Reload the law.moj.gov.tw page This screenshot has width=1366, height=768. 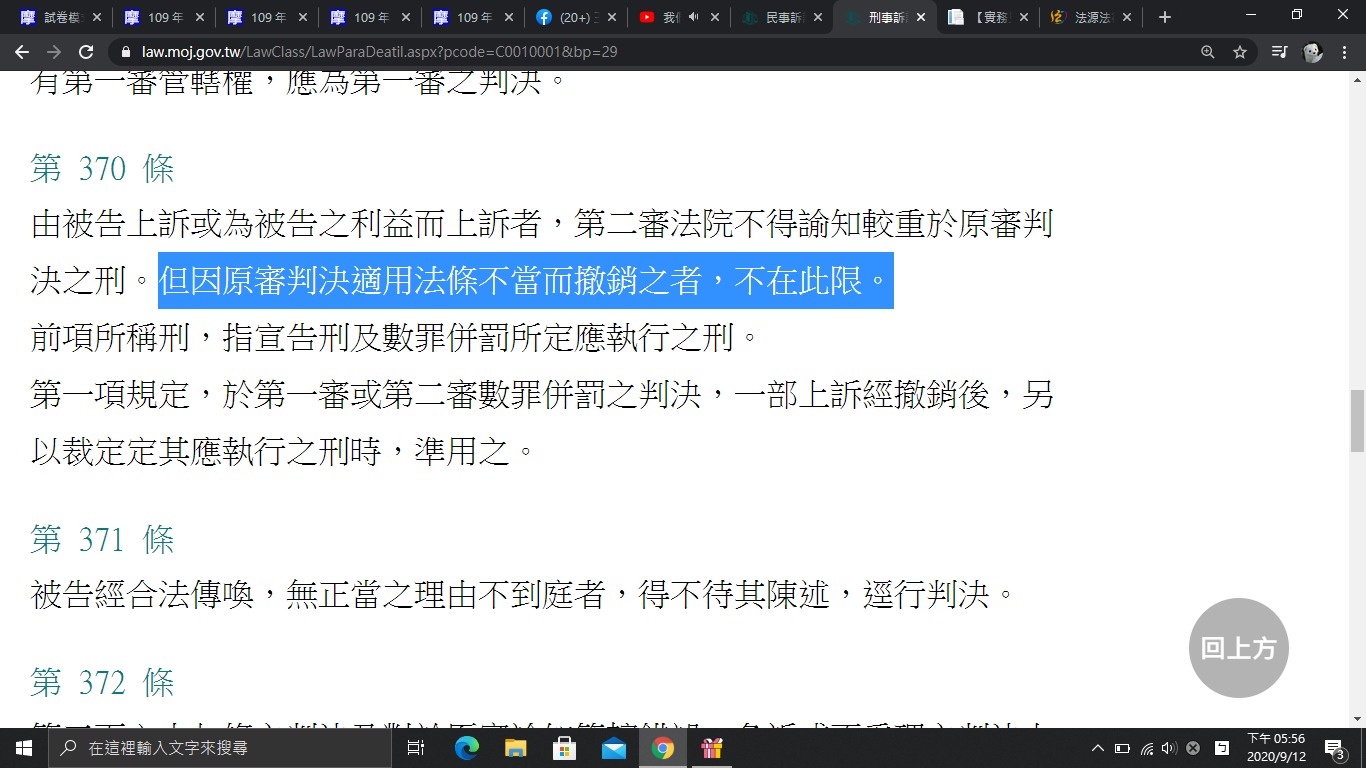click(86, 52)
